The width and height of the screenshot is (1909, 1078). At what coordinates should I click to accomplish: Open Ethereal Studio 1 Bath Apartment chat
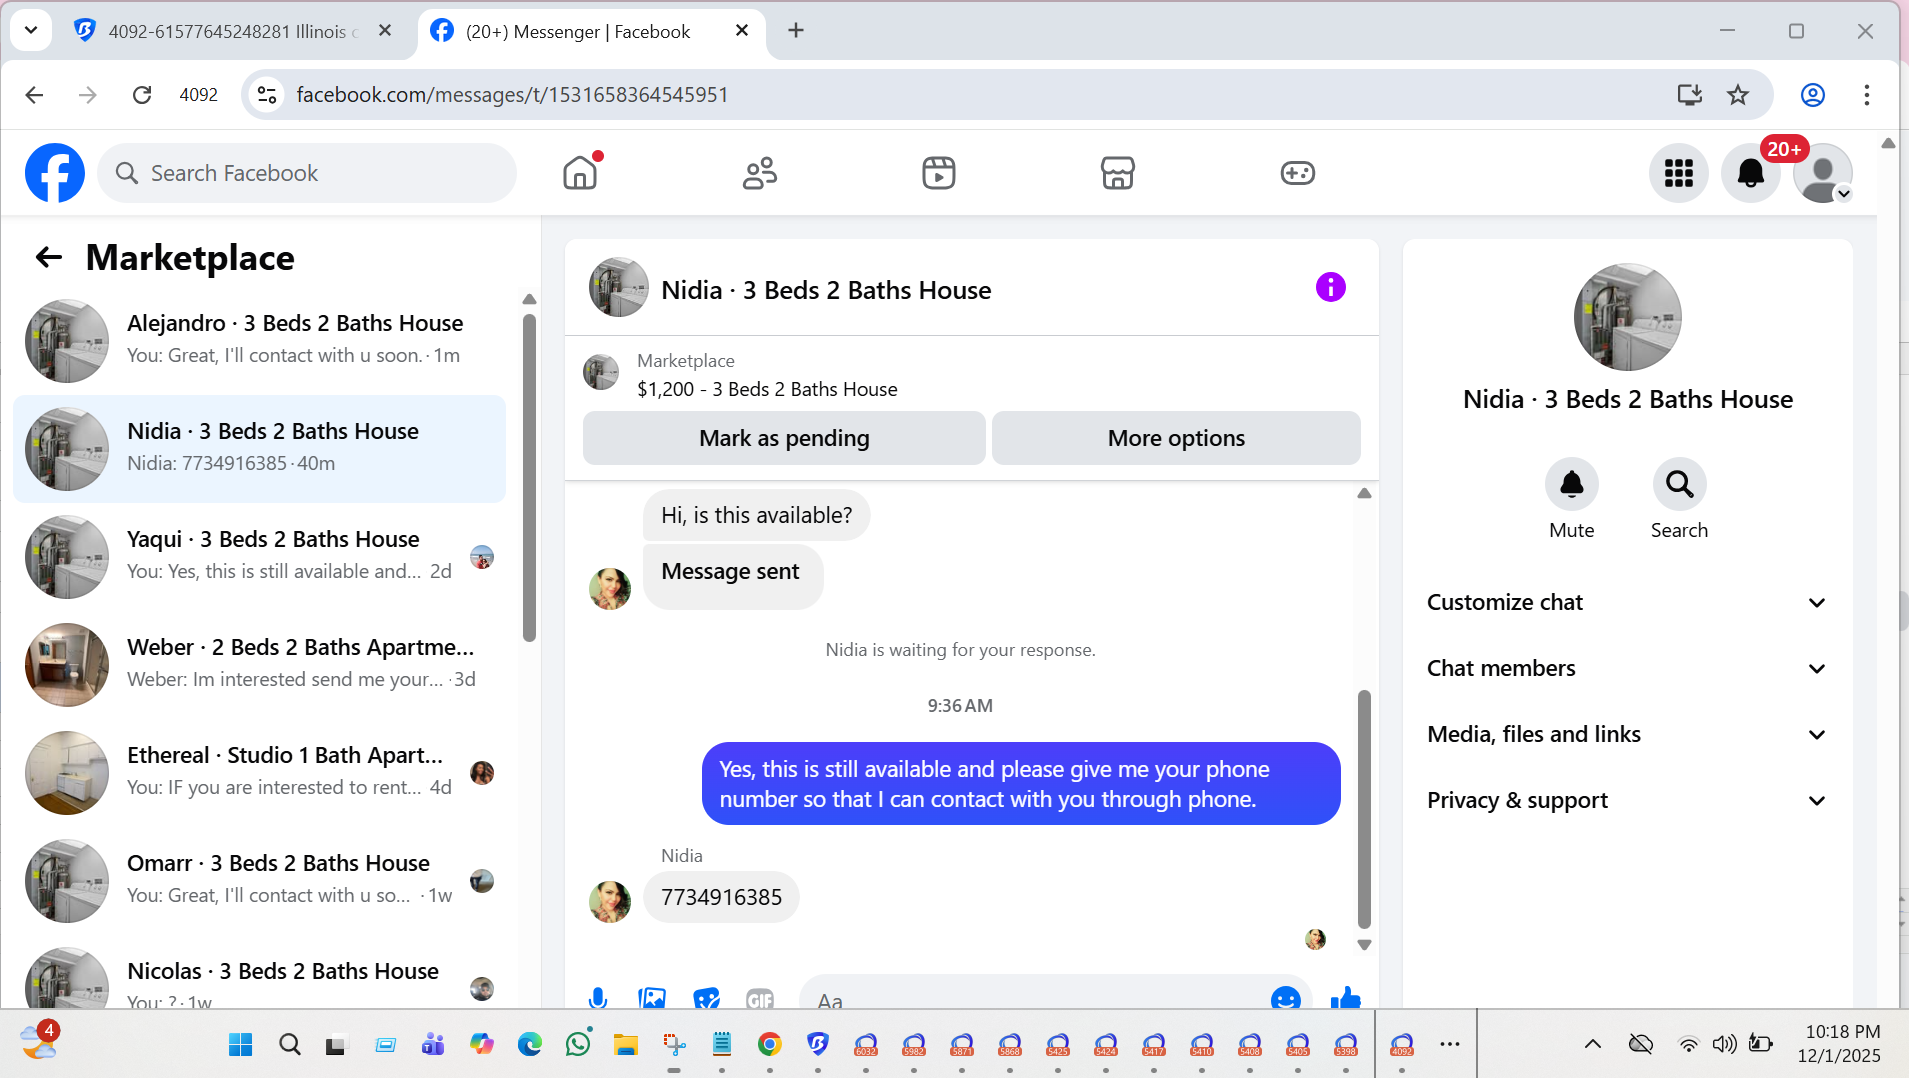[260, 773]
